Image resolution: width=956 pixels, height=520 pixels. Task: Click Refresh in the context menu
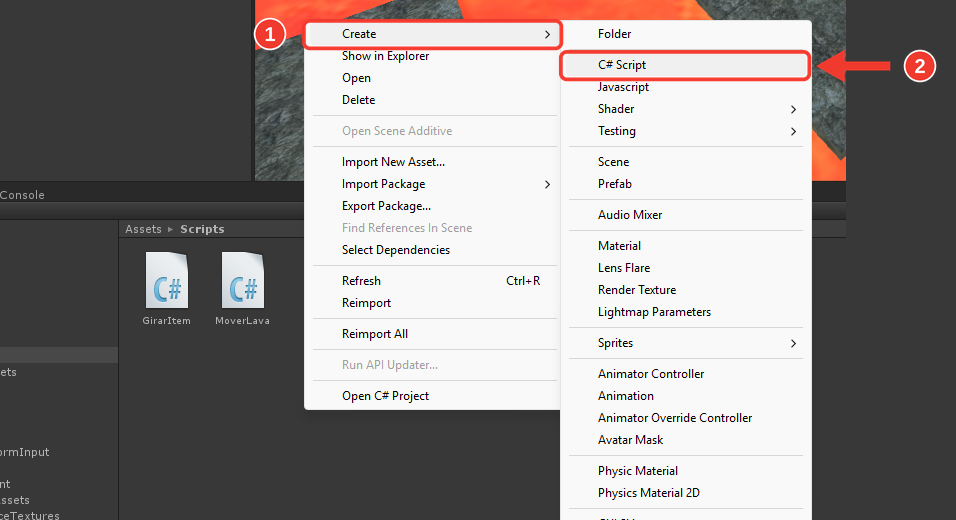pyautogui.click(x=432, y=281)
